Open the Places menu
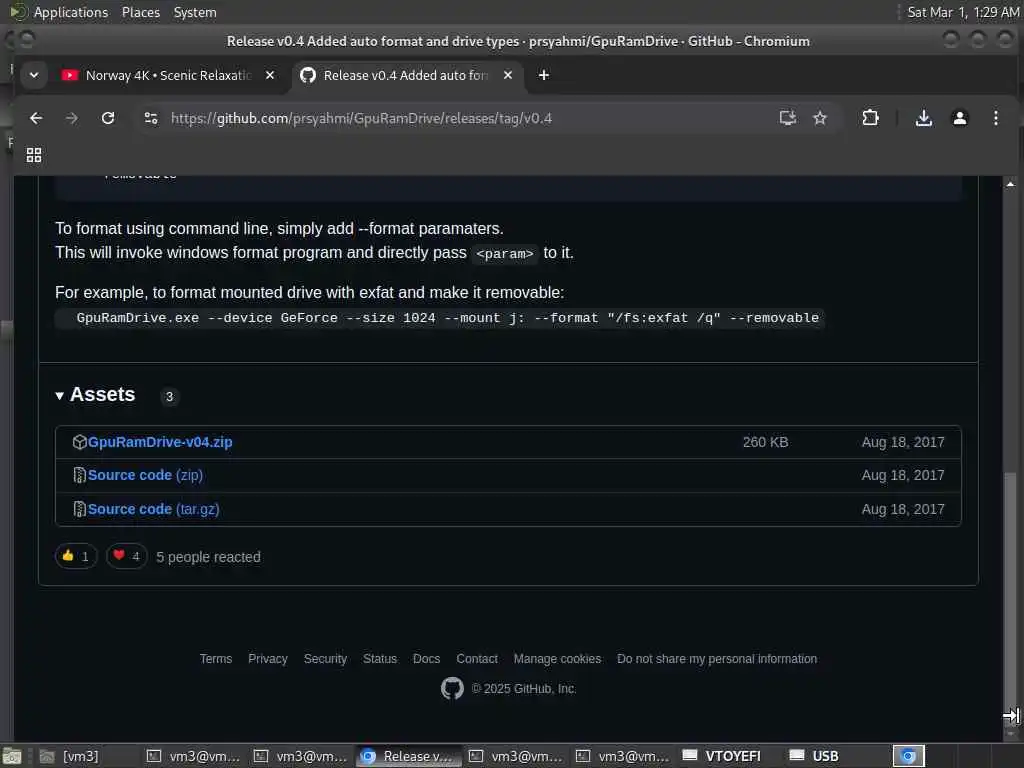The width and height of the screenshot is (1024, 768). (x=140, y=12)
